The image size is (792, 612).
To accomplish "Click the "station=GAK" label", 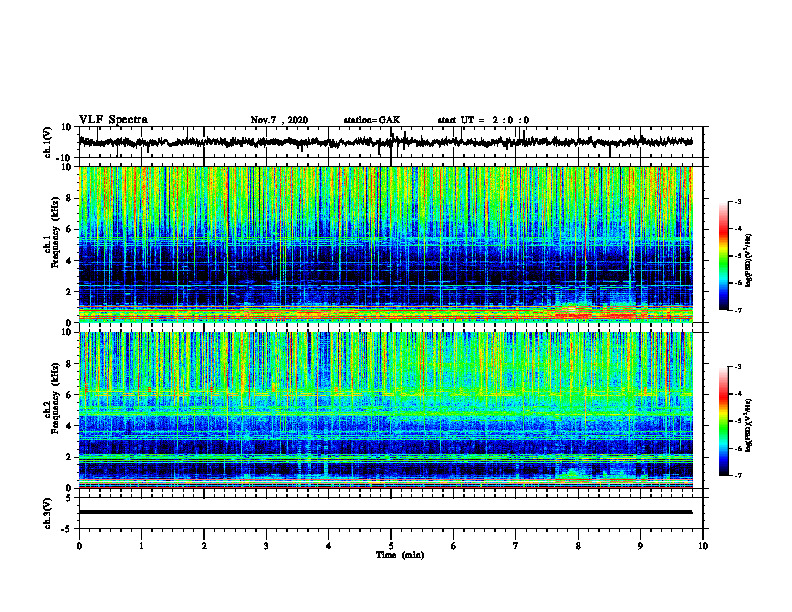I will [372, 120].
